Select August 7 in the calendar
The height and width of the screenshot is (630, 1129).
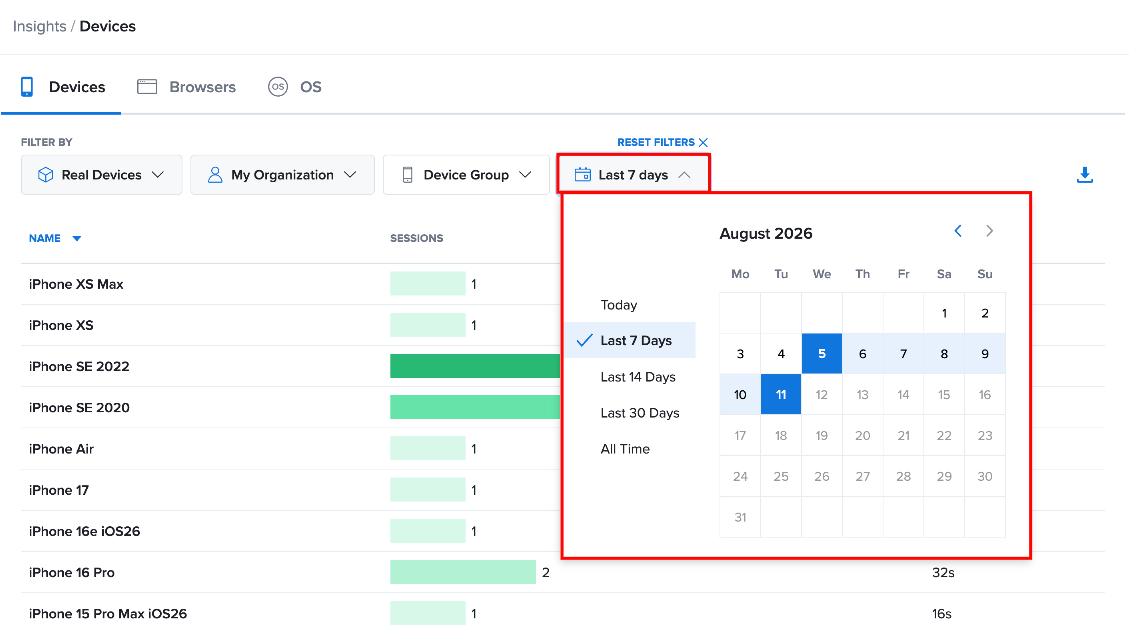(904, 354)
